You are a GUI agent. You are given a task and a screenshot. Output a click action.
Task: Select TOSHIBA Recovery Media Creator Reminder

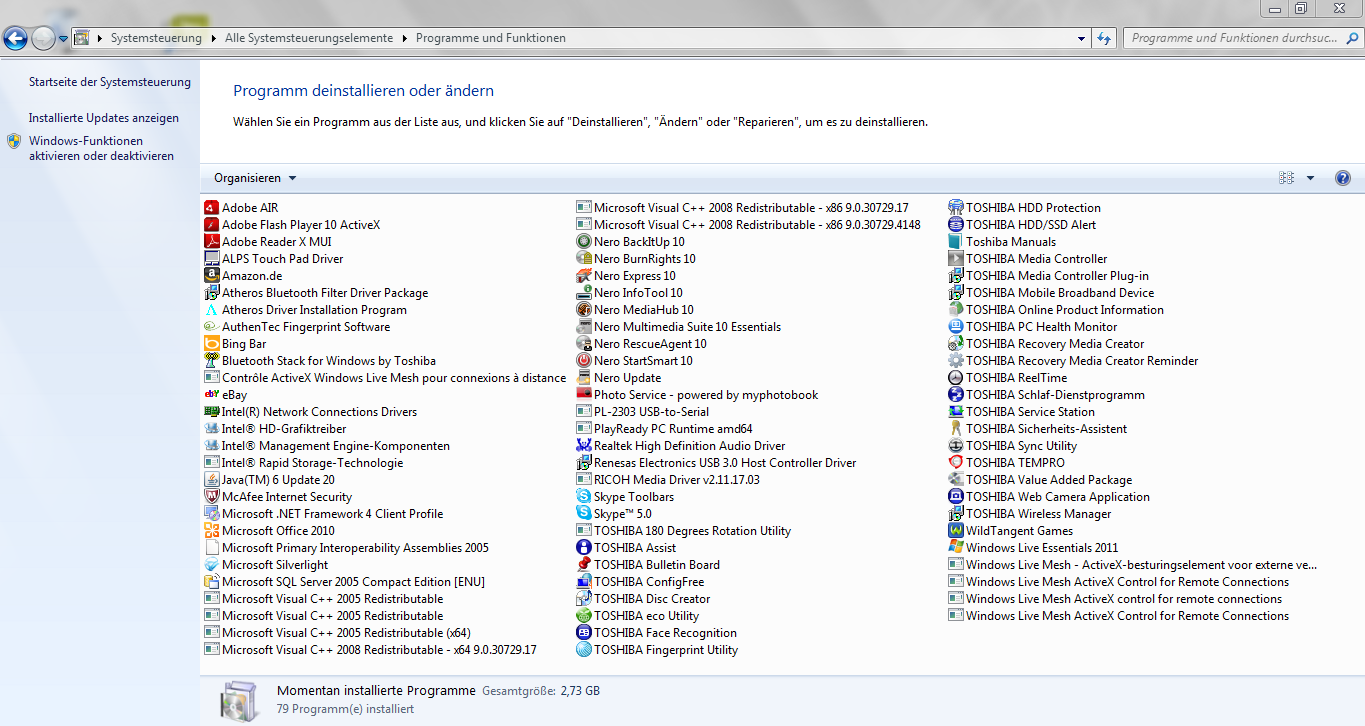pos(1073,361)
